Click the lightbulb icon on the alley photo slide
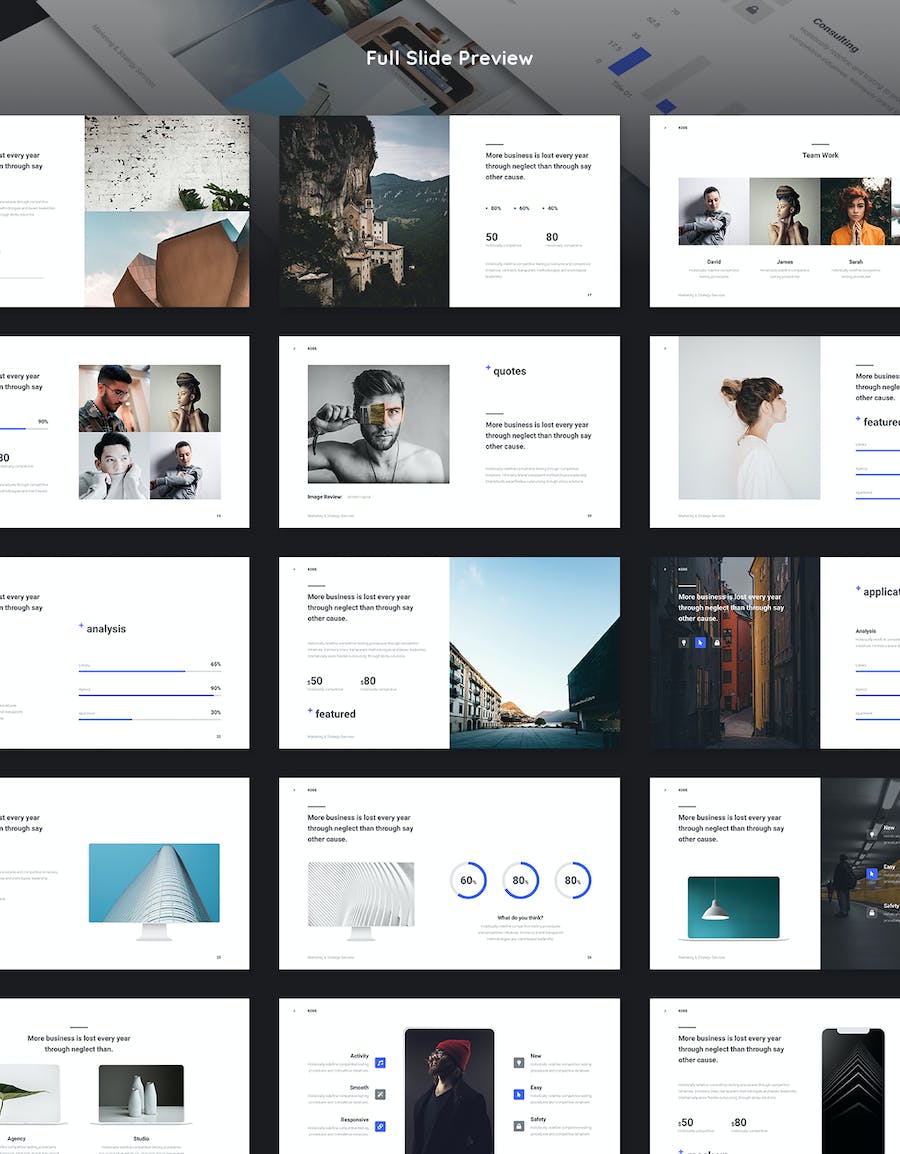Screen dimensions: 900x1154 coord(683,642)
